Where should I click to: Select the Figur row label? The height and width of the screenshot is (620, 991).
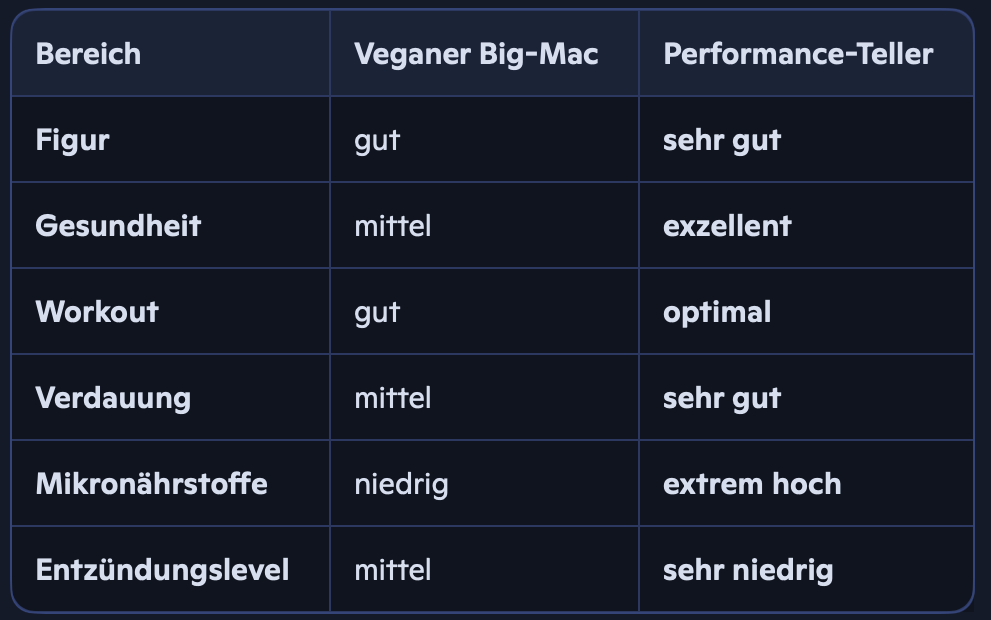pyautogui.click(x=72, y=140)
